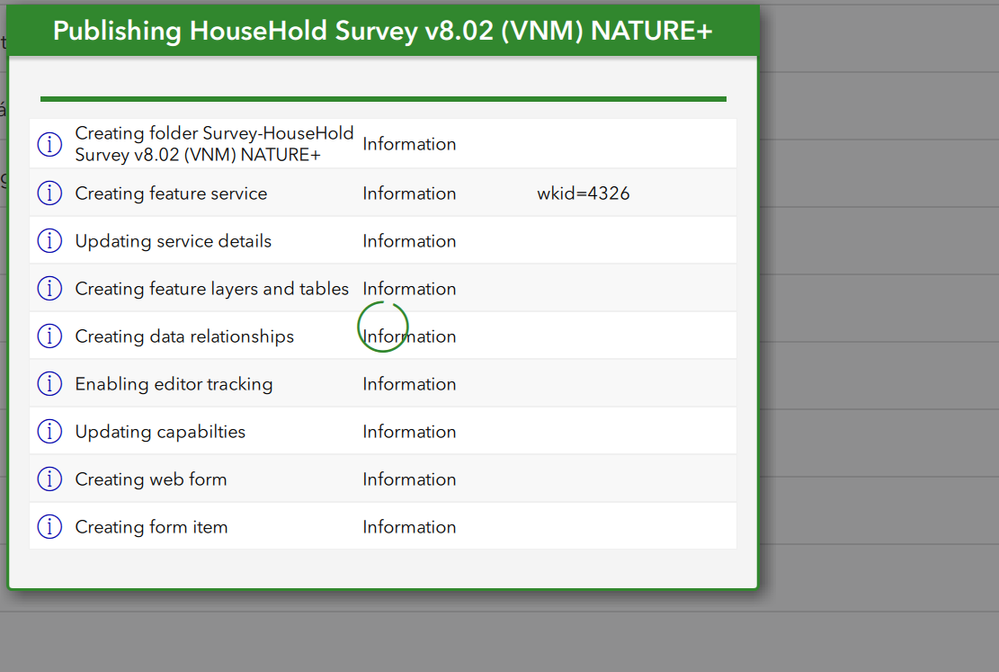Click info icon beside Creating form item
Screen dimensions: 999x672
tap(50, 527)
